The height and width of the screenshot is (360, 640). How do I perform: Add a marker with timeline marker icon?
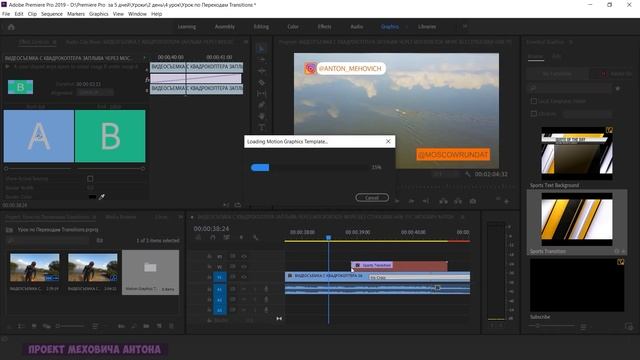[x=241, y=238]
